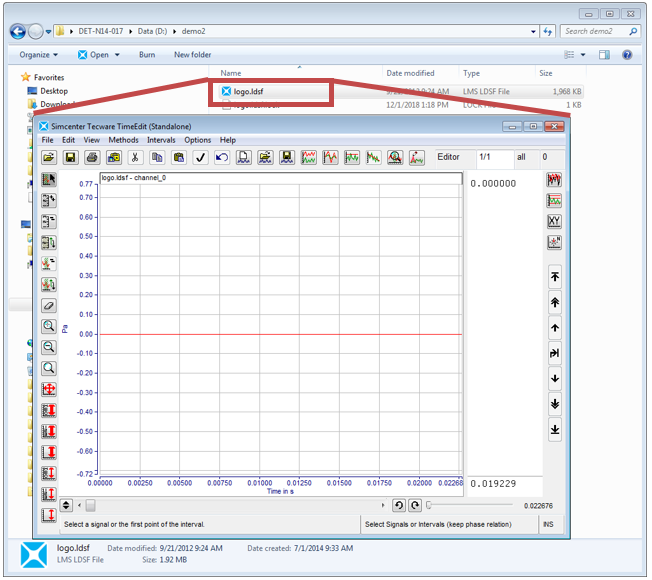Click the jump to top arrow icon
Image resolution: width=652 pixels, height=580 pixels.
[x=555, y=277]
